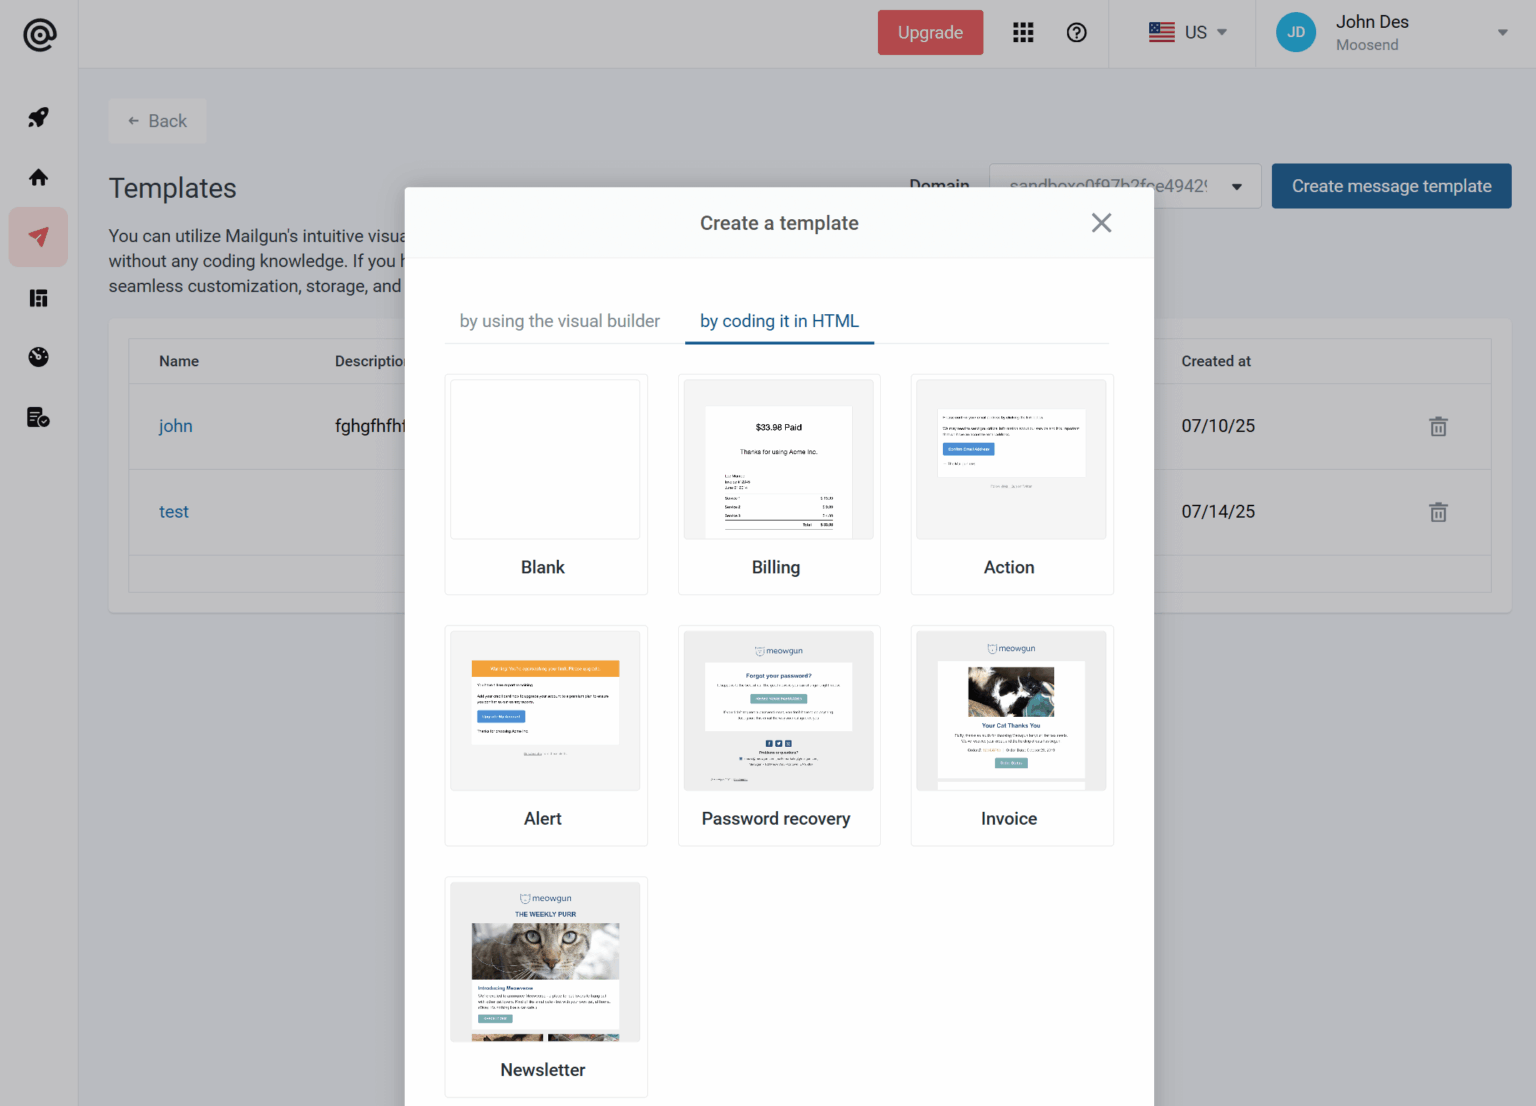Switch to the visual builder tab
The width and height of the screenshot is (1536, 1106).
coord(558,321)
